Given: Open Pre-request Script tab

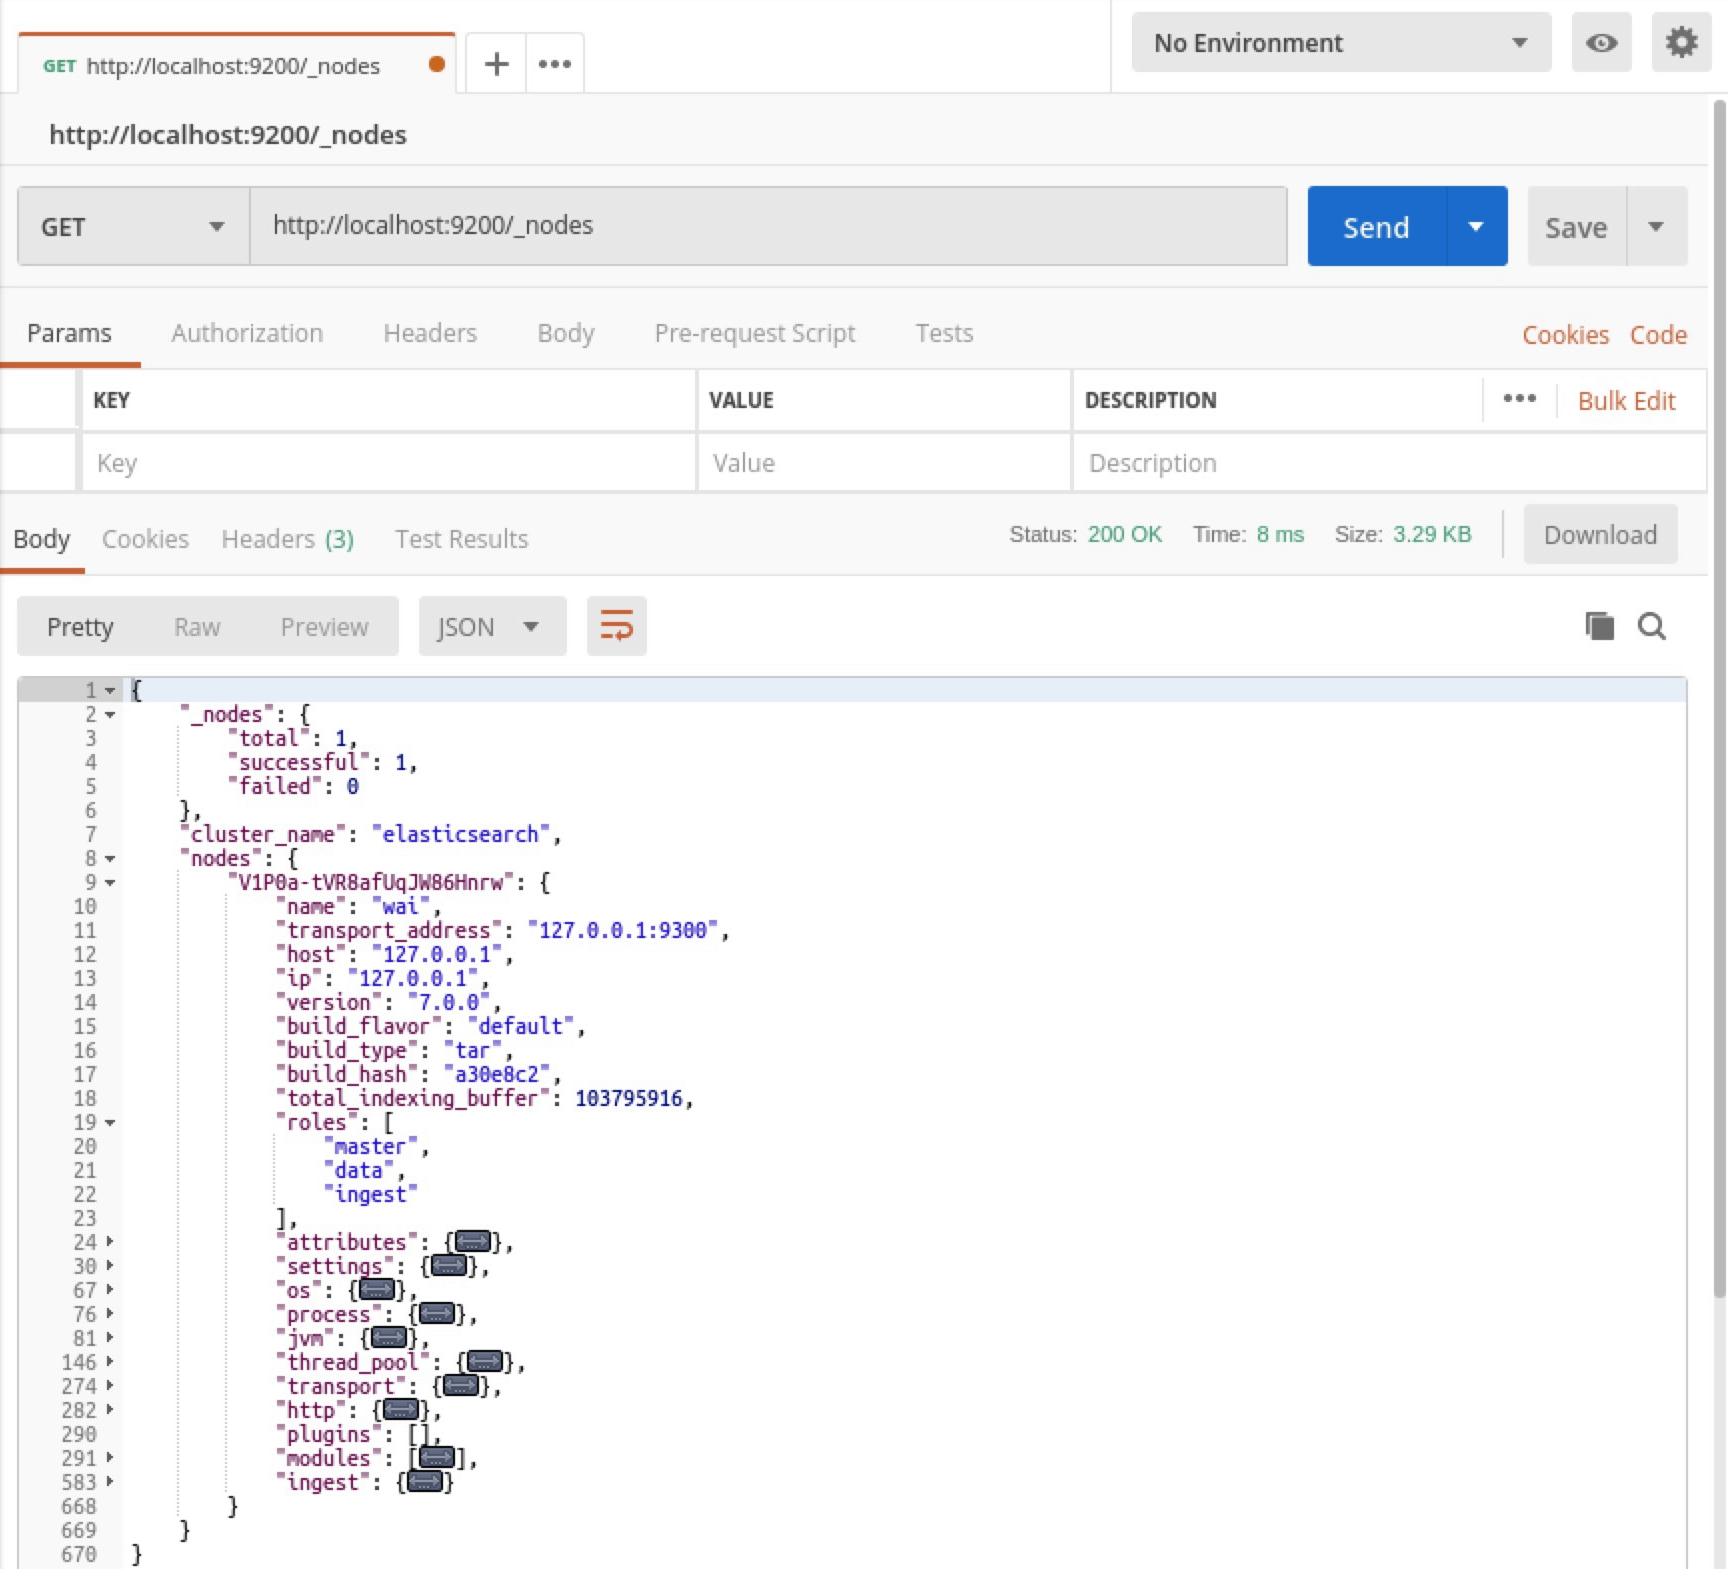Looking at the screenshot, I should click(755, 333).
